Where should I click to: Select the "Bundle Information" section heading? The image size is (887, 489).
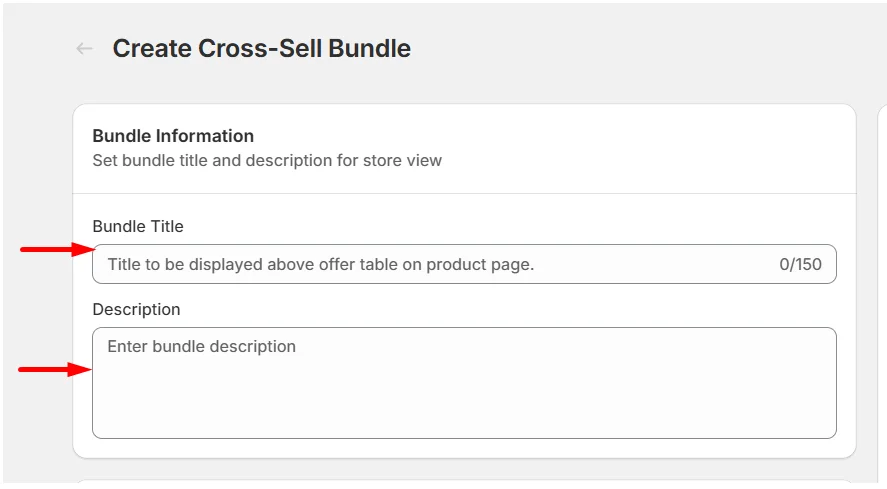click(x=173, y=136)
